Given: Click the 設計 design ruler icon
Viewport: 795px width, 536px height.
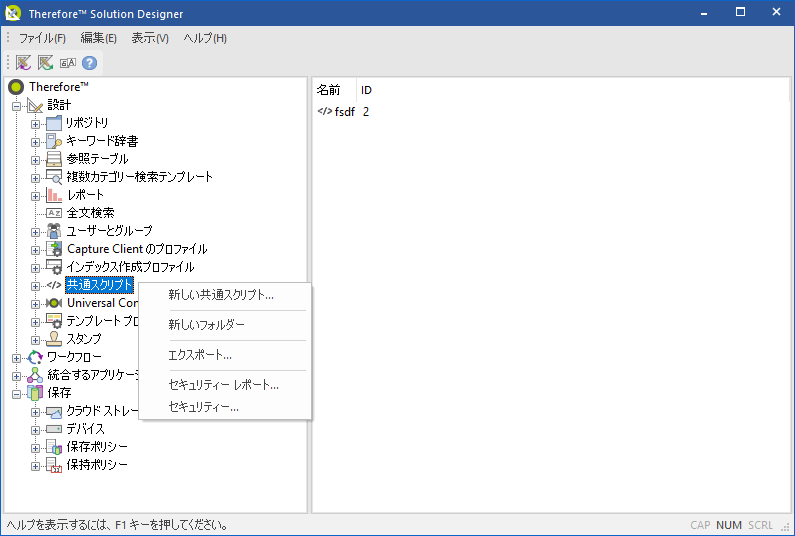Looking at the screenshot, I should tap(35, 105).
